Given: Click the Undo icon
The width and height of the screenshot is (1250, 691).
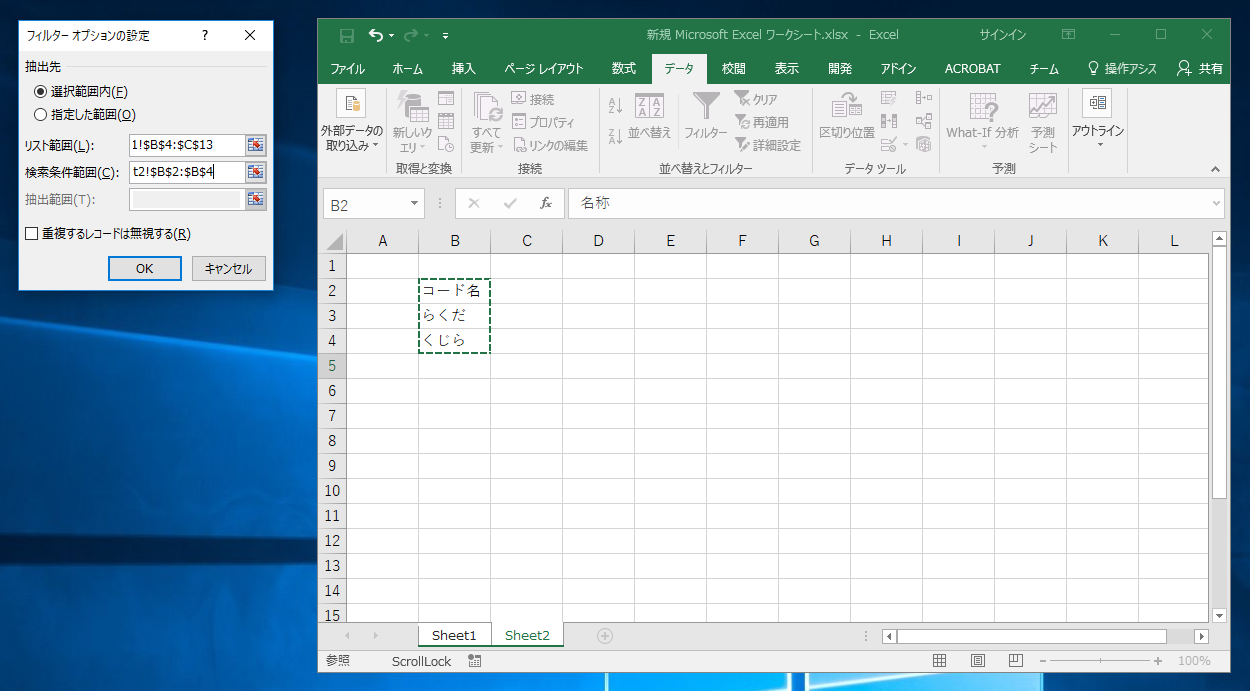Looking at the screenshot, I should coord(375,35).
